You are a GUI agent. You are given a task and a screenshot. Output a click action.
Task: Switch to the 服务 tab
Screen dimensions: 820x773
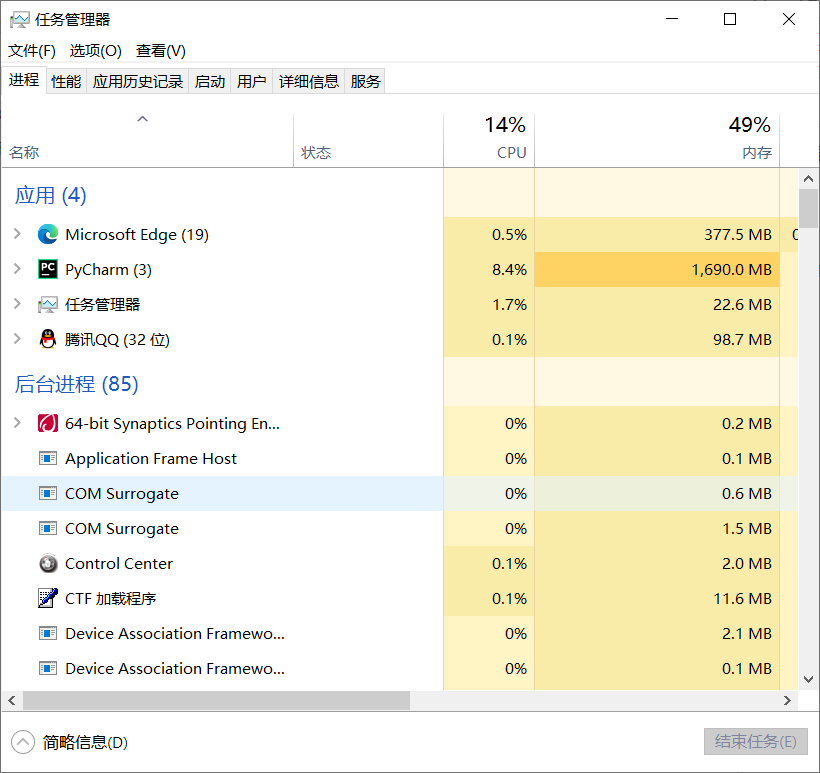coord(365,81)
